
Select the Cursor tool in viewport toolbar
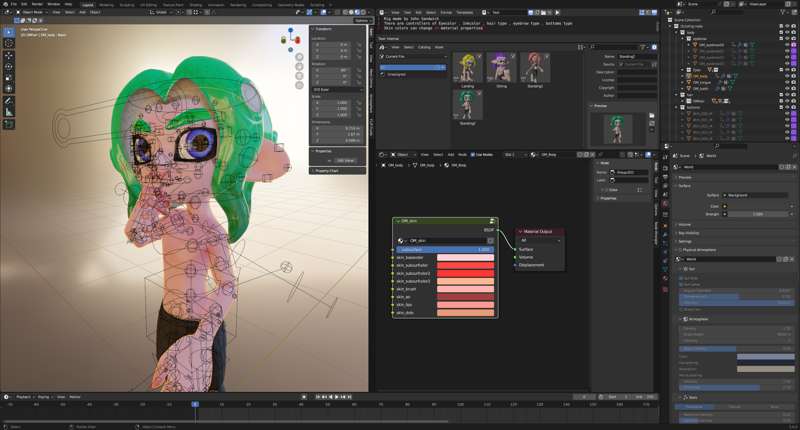click(x=9, y=42)
